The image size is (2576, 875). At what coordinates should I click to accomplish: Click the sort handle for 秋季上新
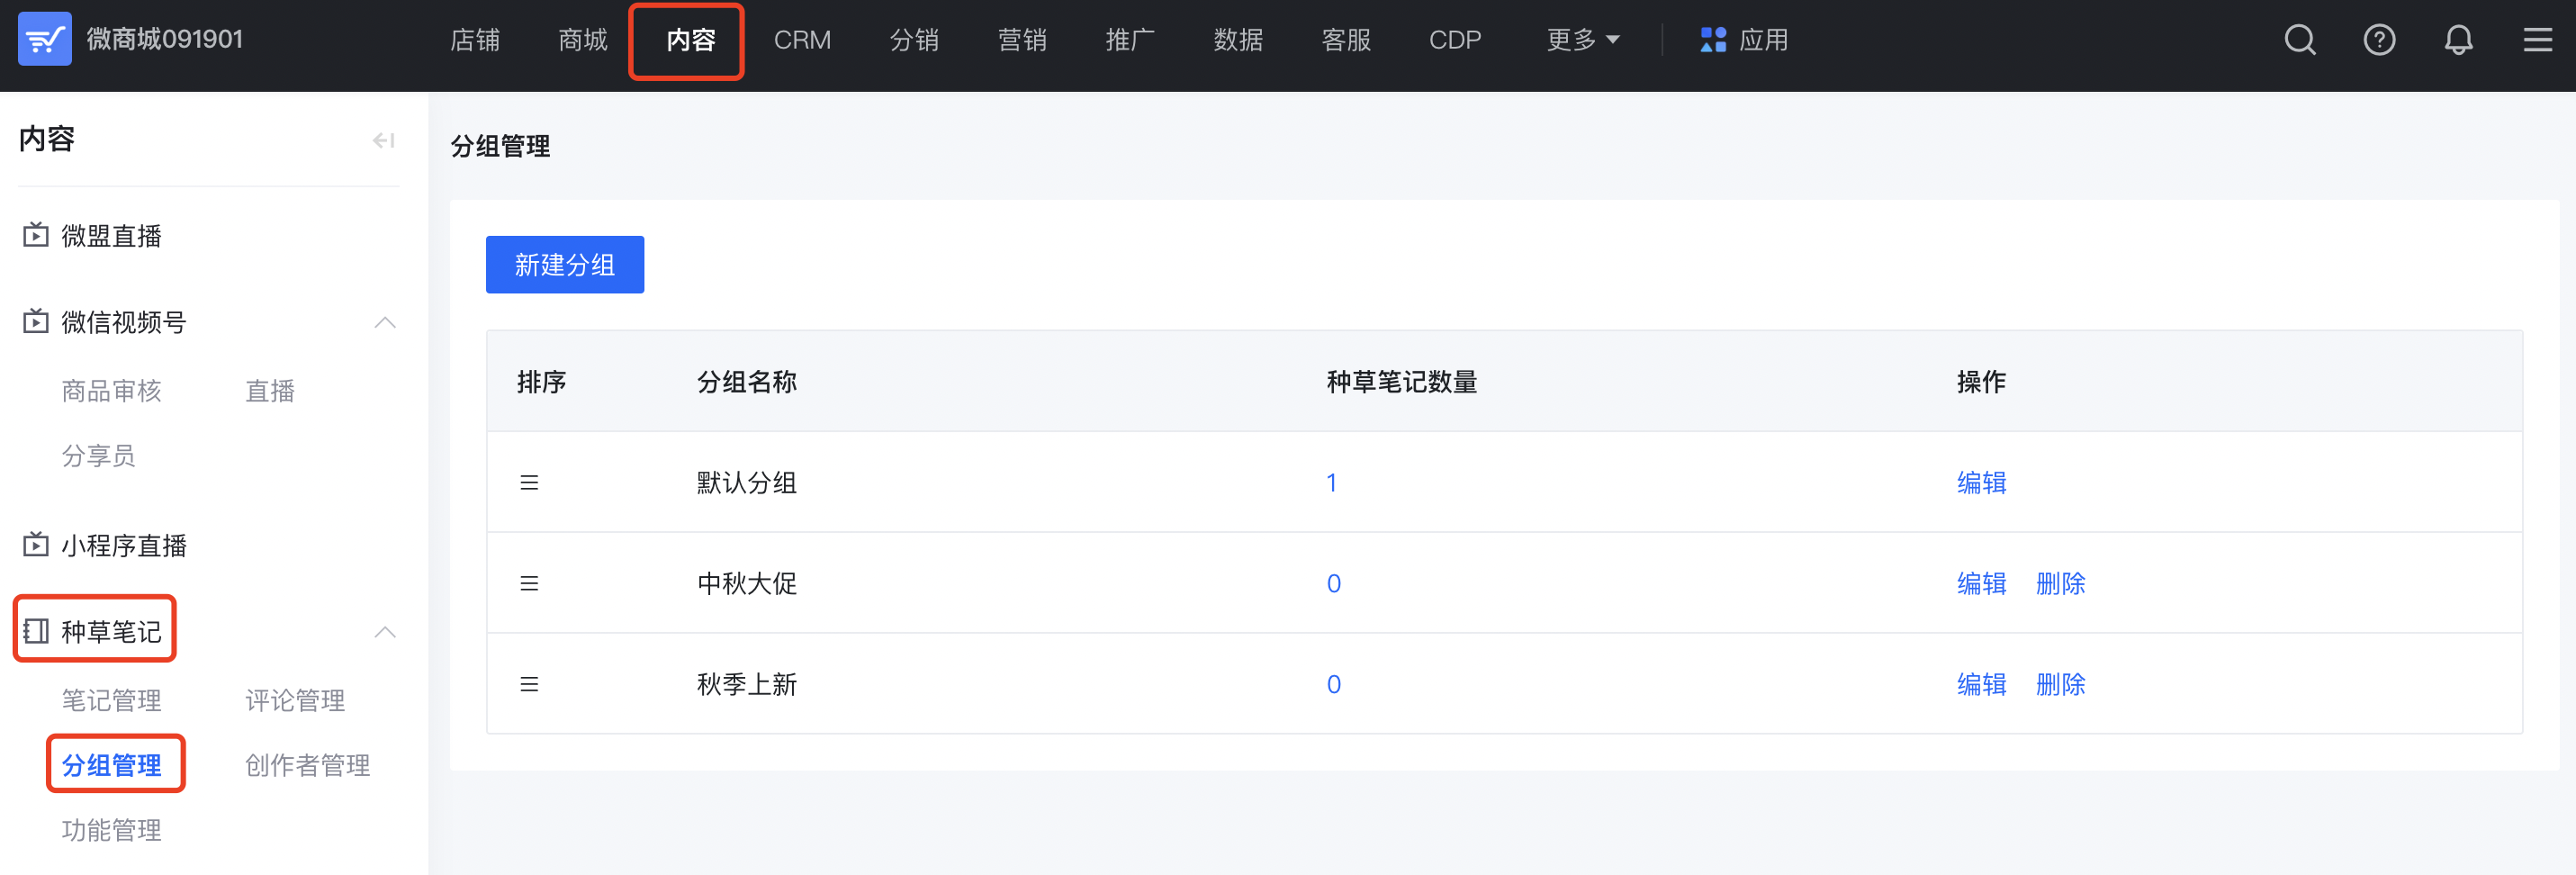pyautogui.click(x=529, y=685)
